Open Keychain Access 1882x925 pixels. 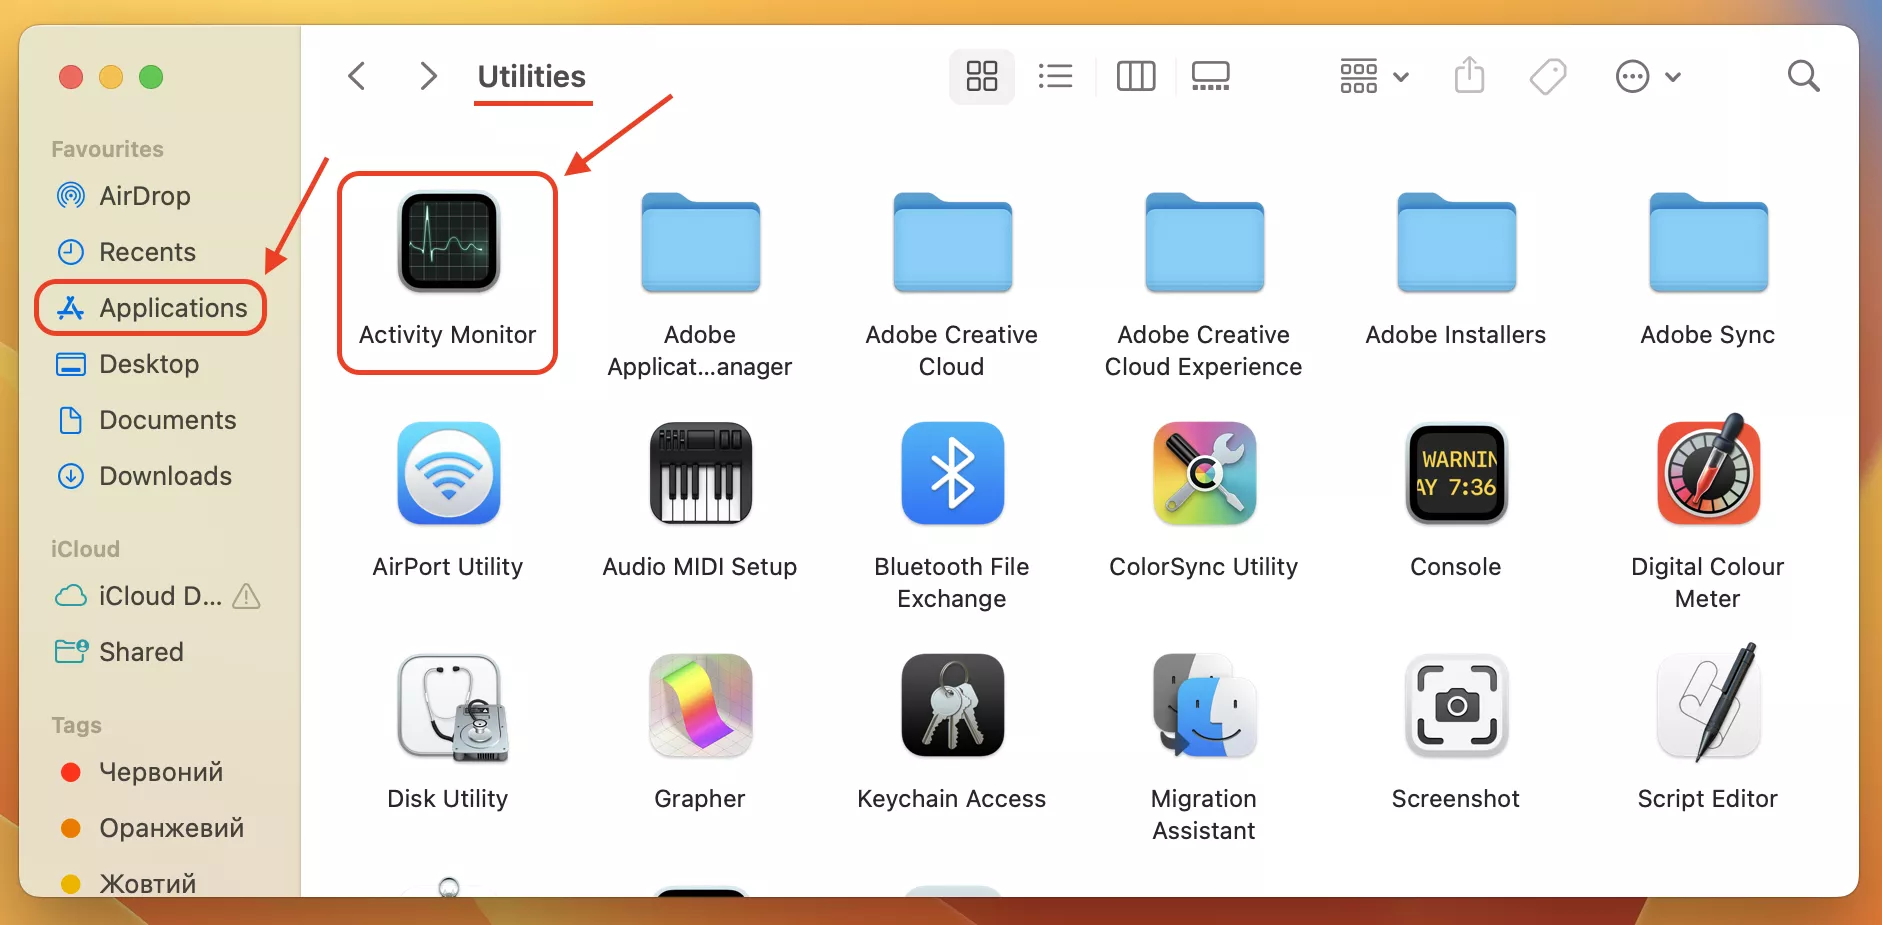point(951,707)
